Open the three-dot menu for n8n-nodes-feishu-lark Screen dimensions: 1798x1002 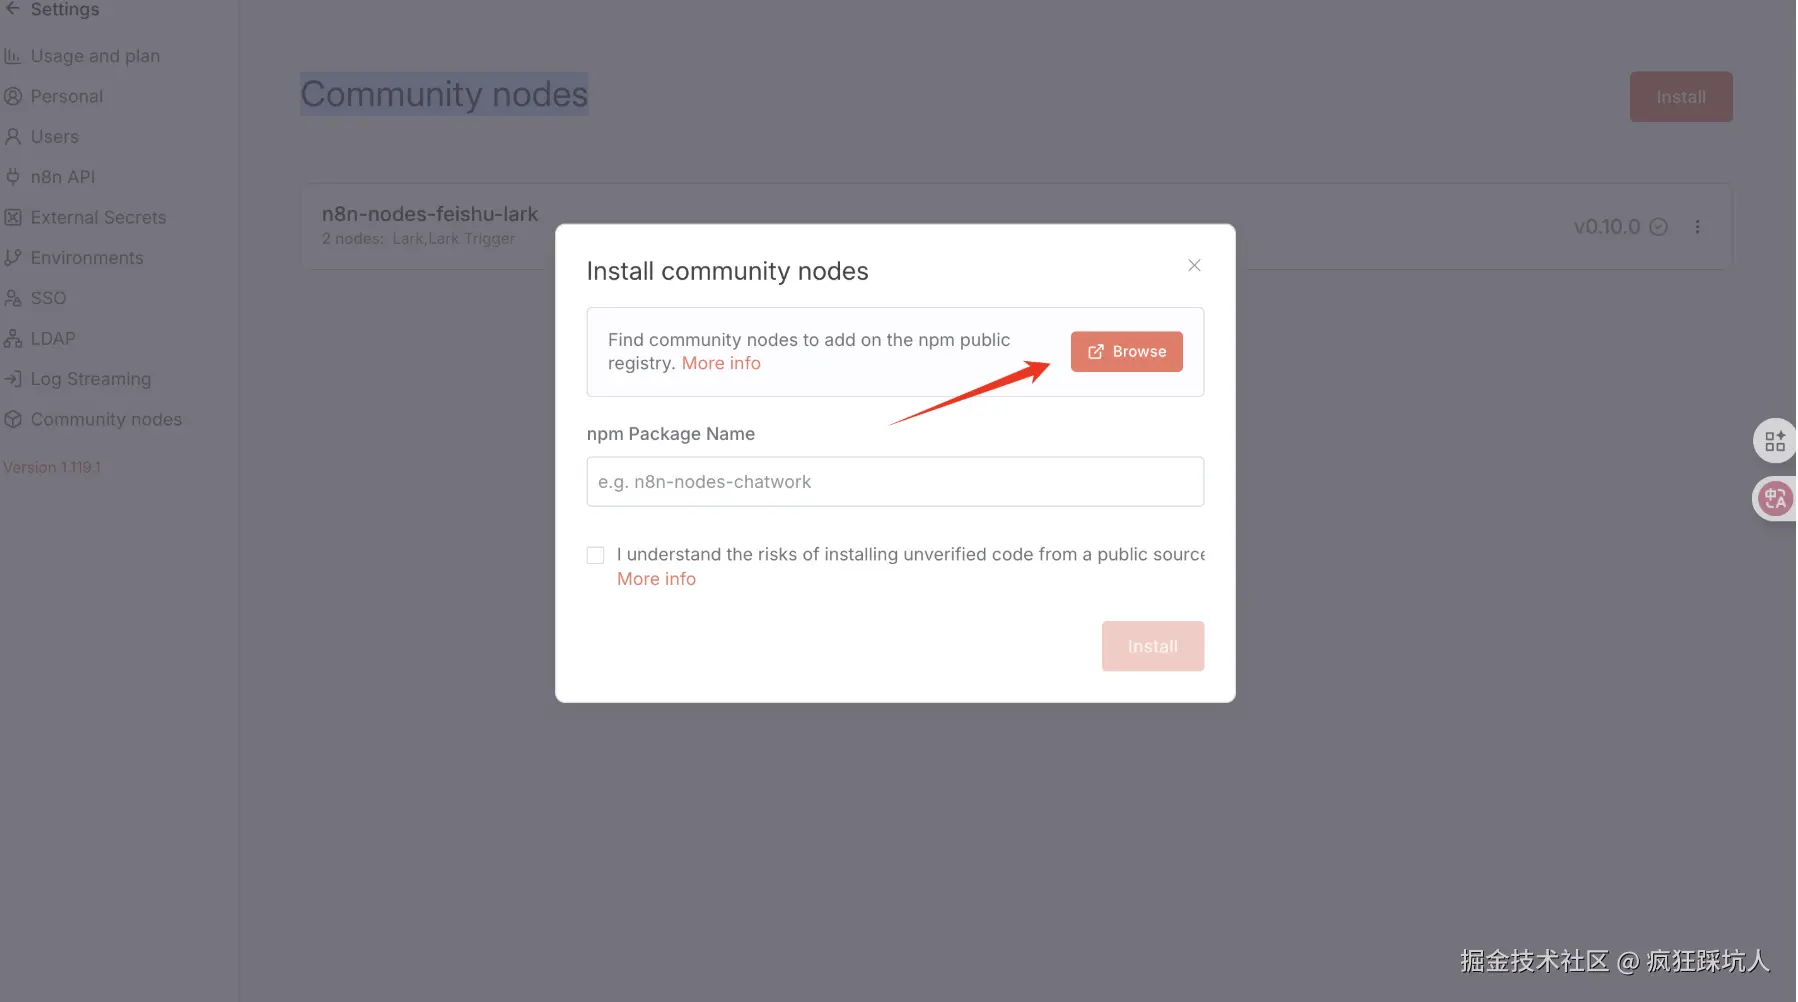tap(1697, 227)
